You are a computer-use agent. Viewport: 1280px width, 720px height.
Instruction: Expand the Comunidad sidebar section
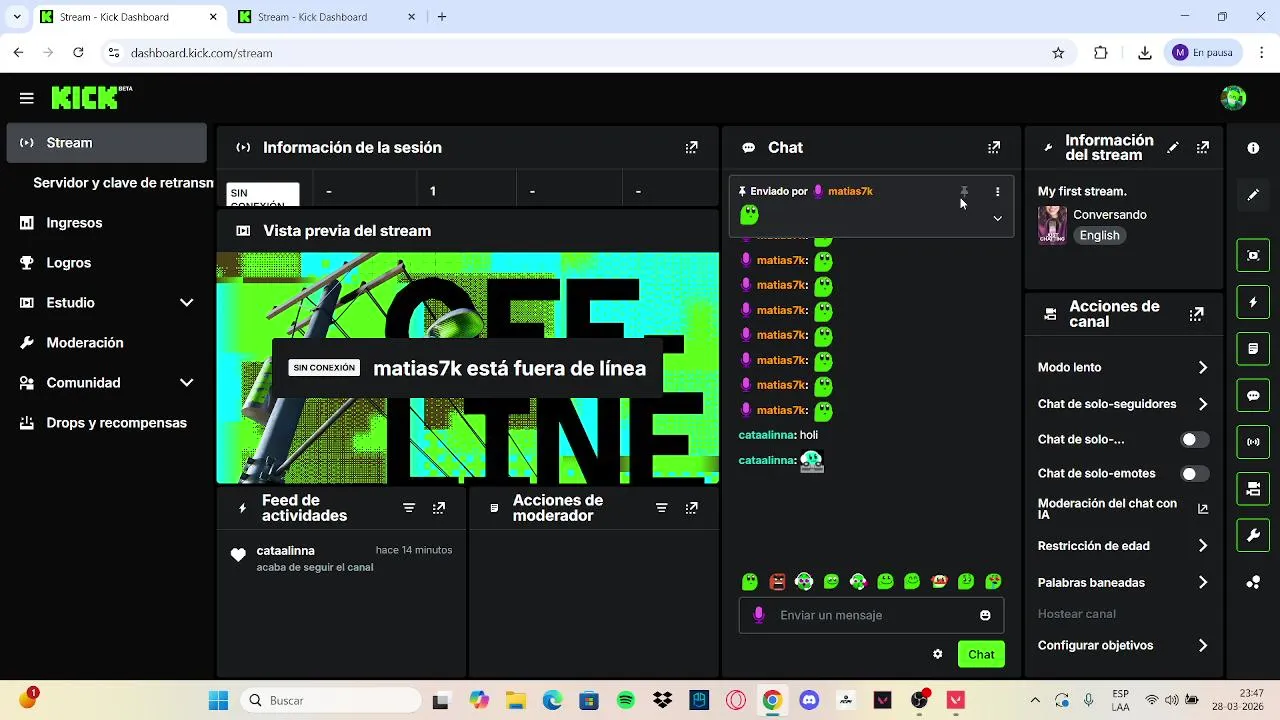[186, 383]
